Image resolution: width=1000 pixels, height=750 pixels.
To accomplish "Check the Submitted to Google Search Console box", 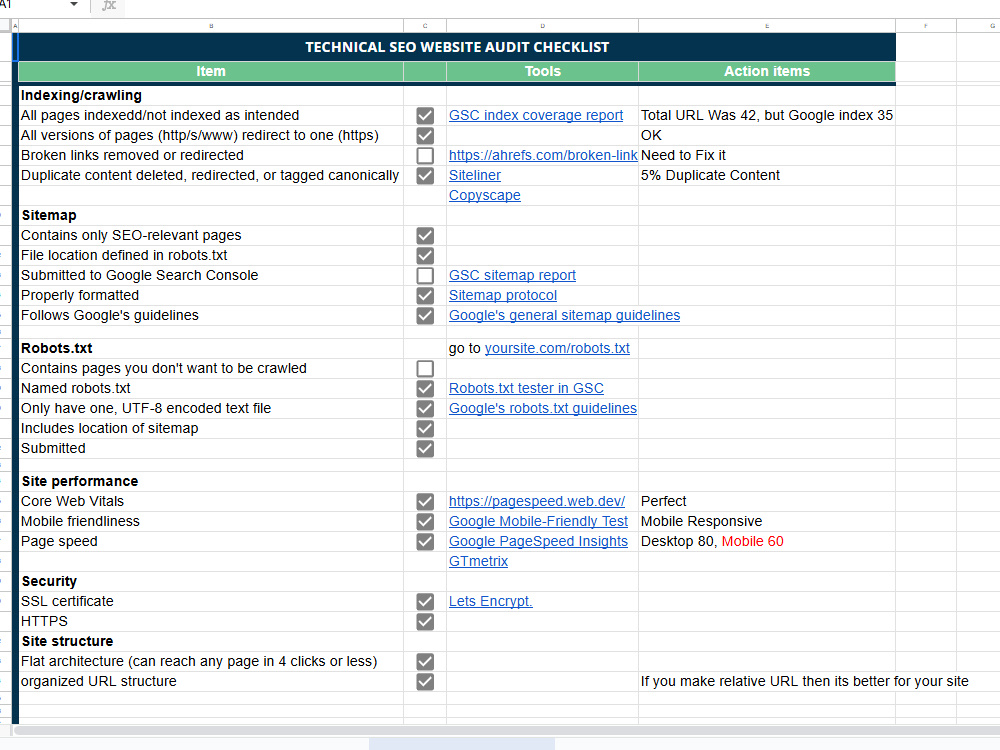I will 425,276.
